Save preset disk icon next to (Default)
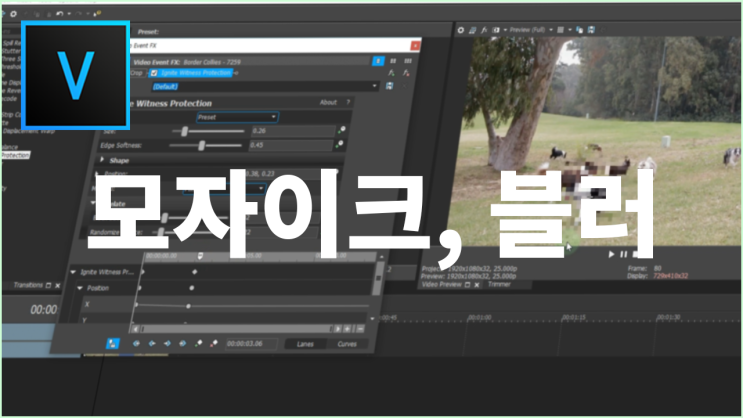 pyautogui.click(x=390, y=86)
